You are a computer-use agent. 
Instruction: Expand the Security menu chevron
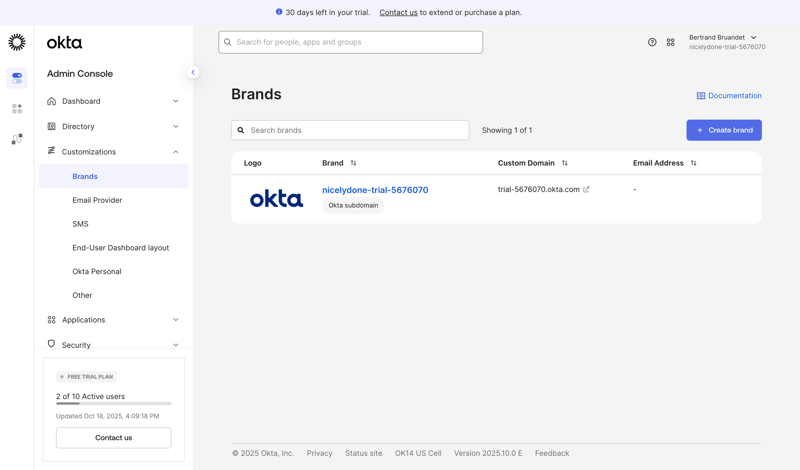(176, 345)
